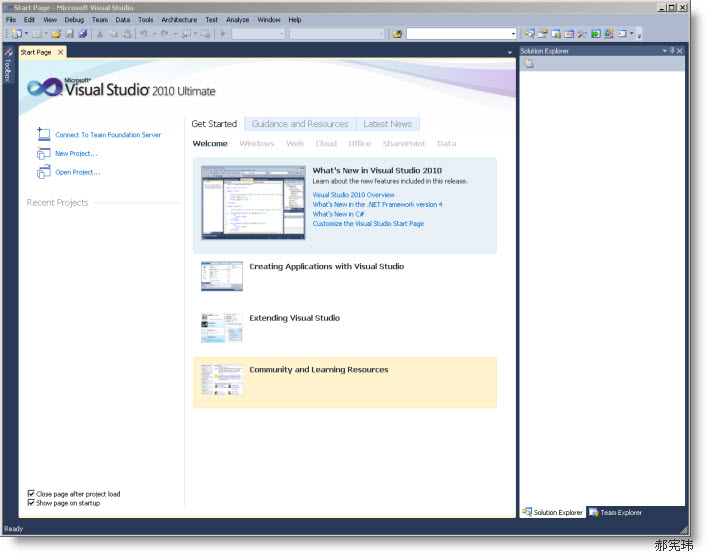This screenshot has height=553, width=707.
Task: Open the File menu
Action: tap(11, 20)
